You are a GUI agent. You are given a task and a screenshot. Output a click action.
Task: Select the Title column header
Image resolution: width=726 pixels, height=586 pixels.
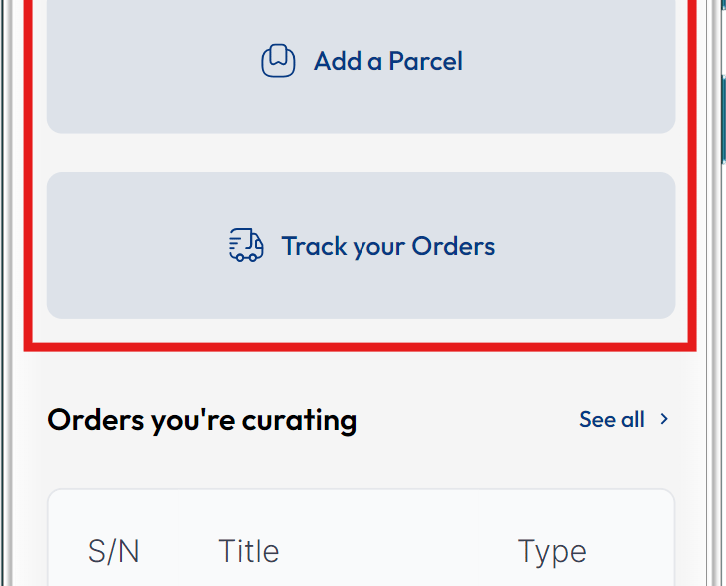[x=248, y=551]
